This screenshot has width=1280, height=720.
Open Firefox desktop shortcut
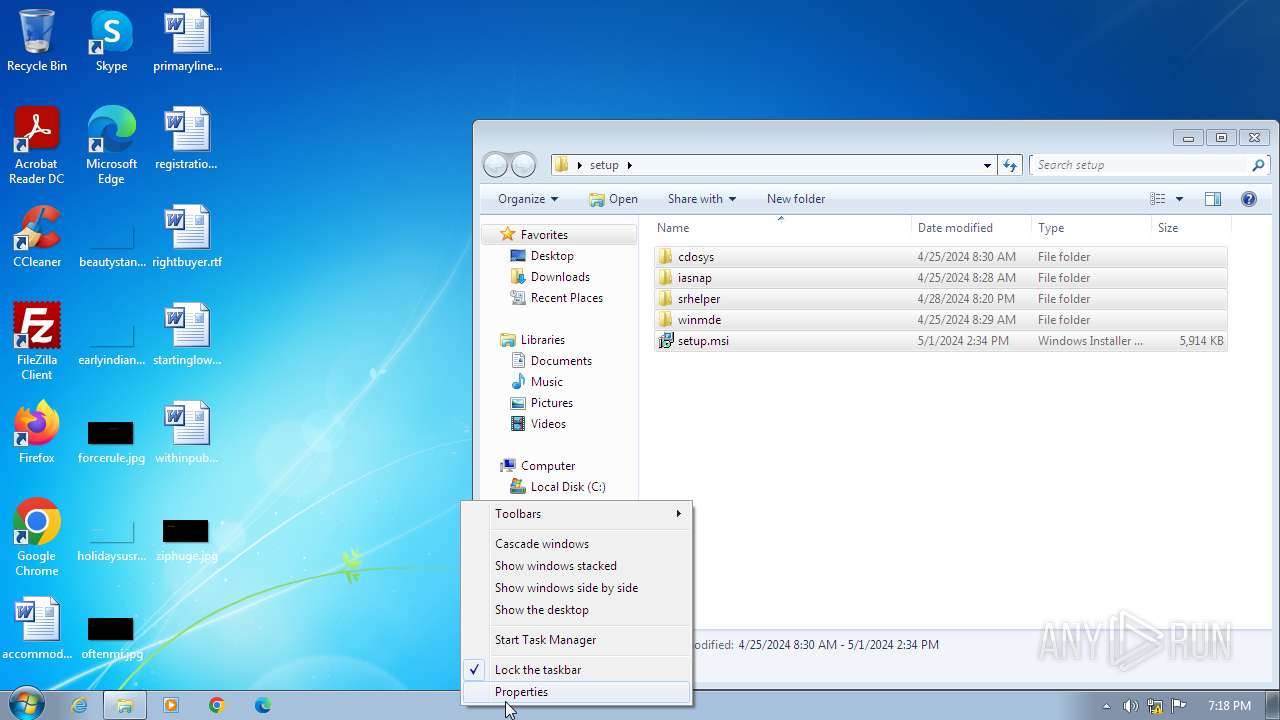tap(37, 433)
